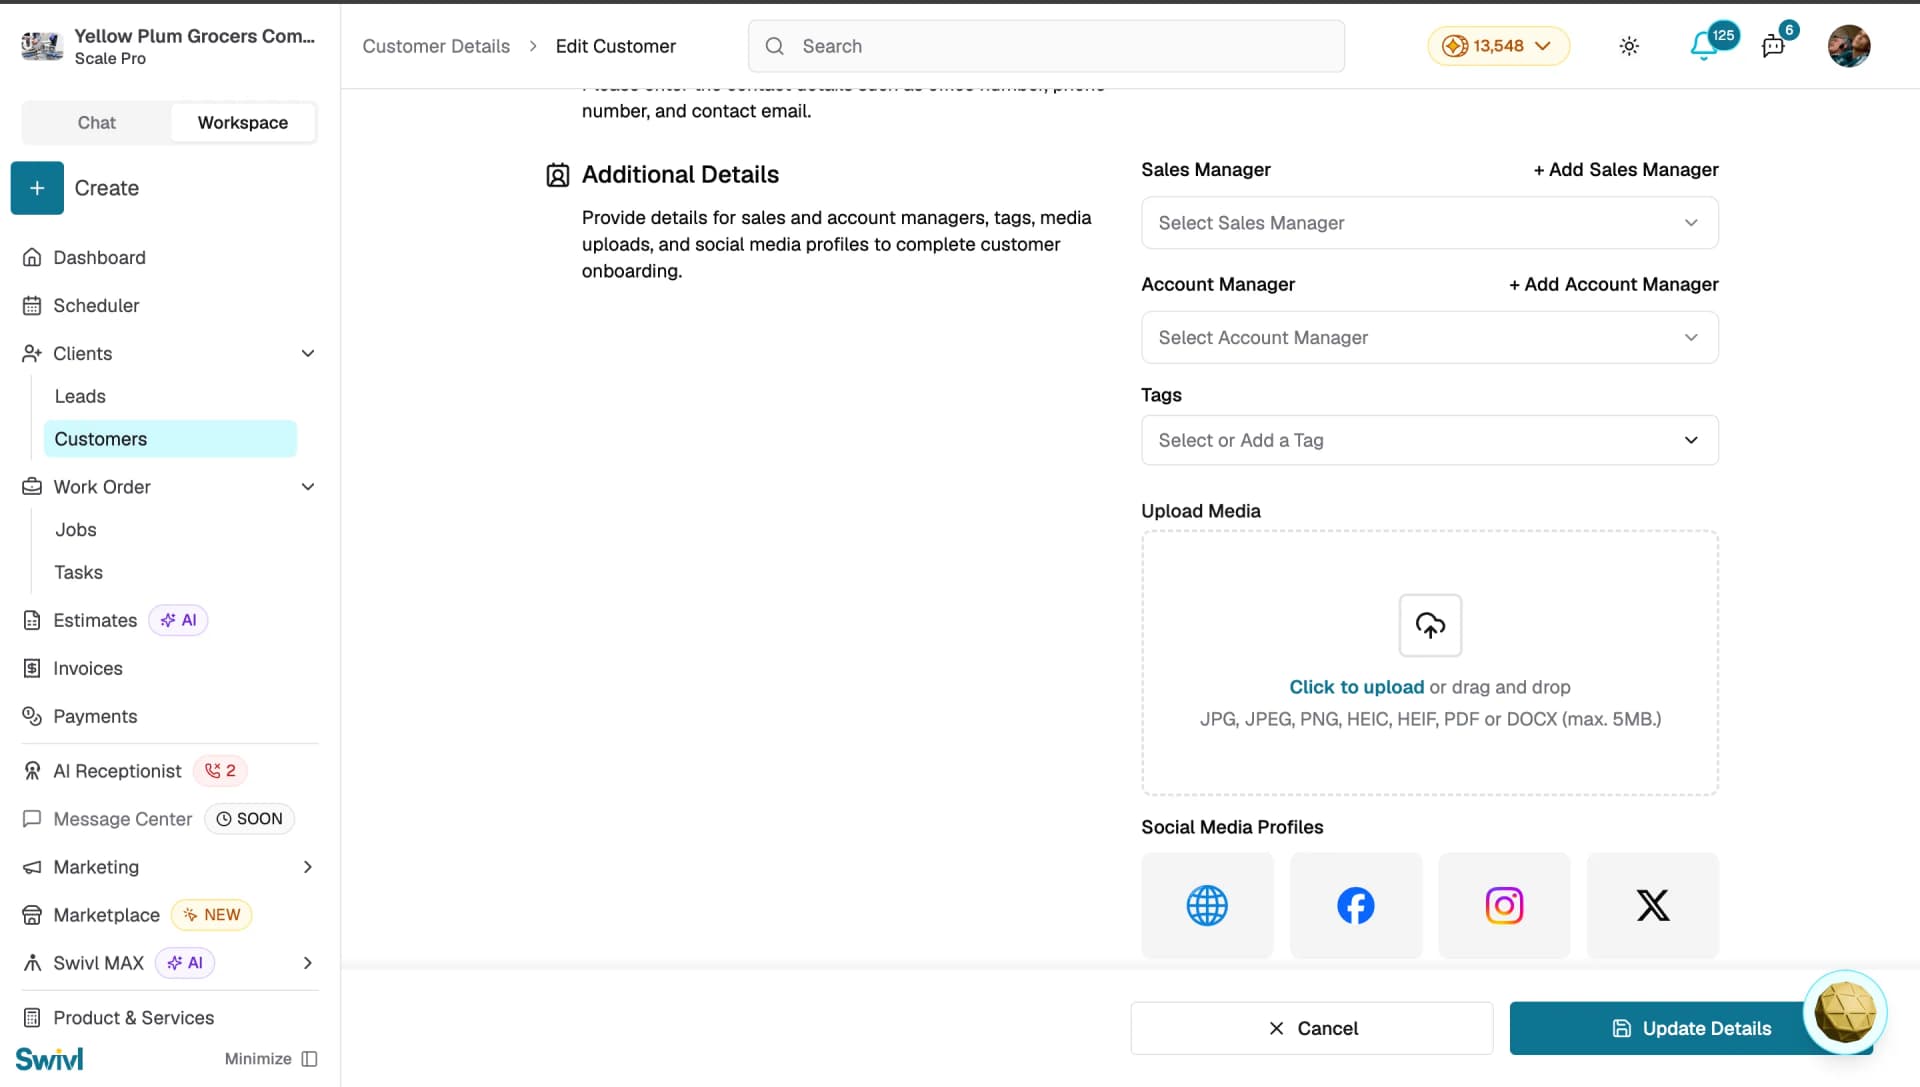This screenshot has width=1920, height=1087.
Task: Click the search magnifier icon
Action: (x=774, y=46)
